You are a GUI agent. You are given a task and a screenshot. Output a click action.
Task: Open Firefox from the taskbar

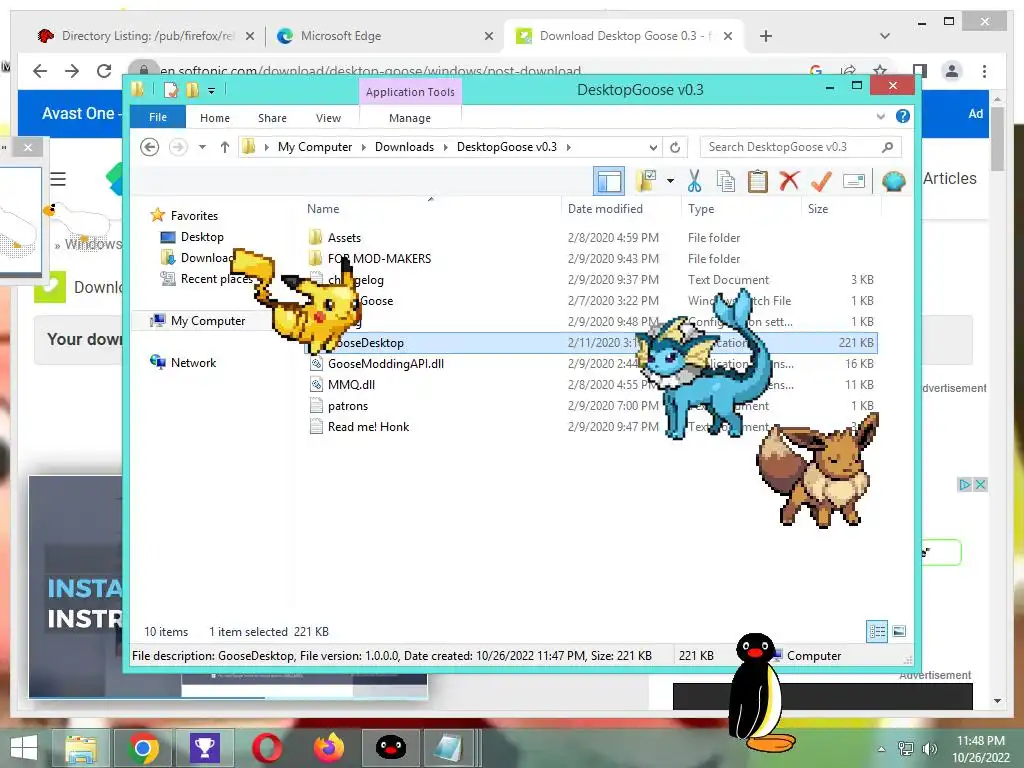click(328, 748)
